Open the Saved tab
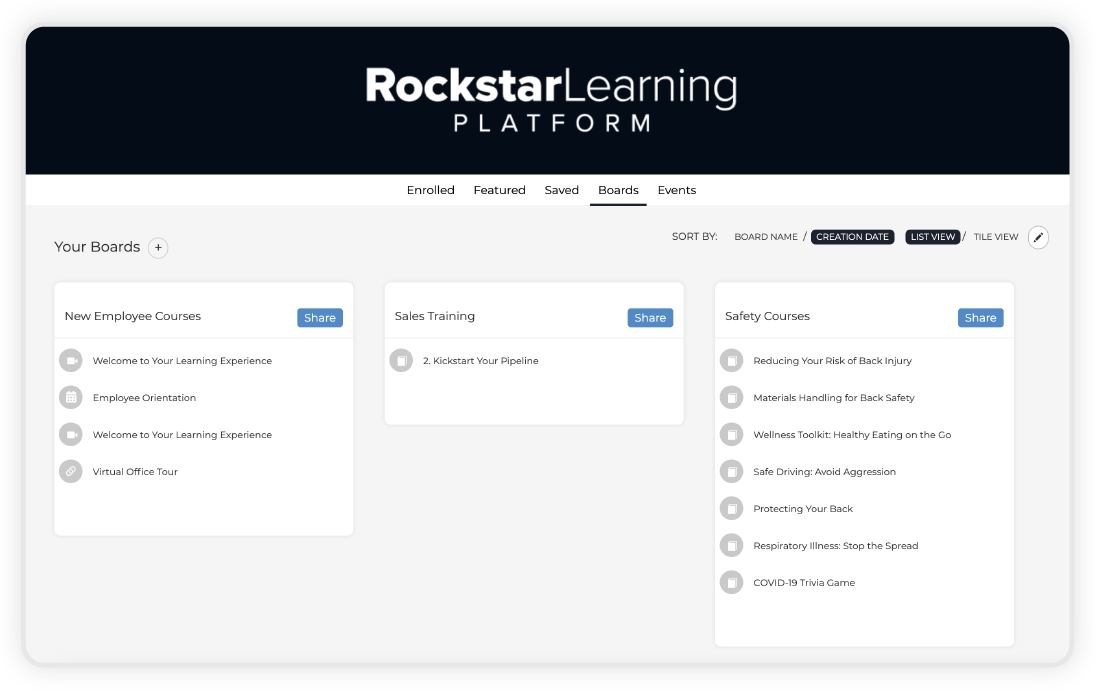The image size is (1095, 690). [x=561, y=190]
